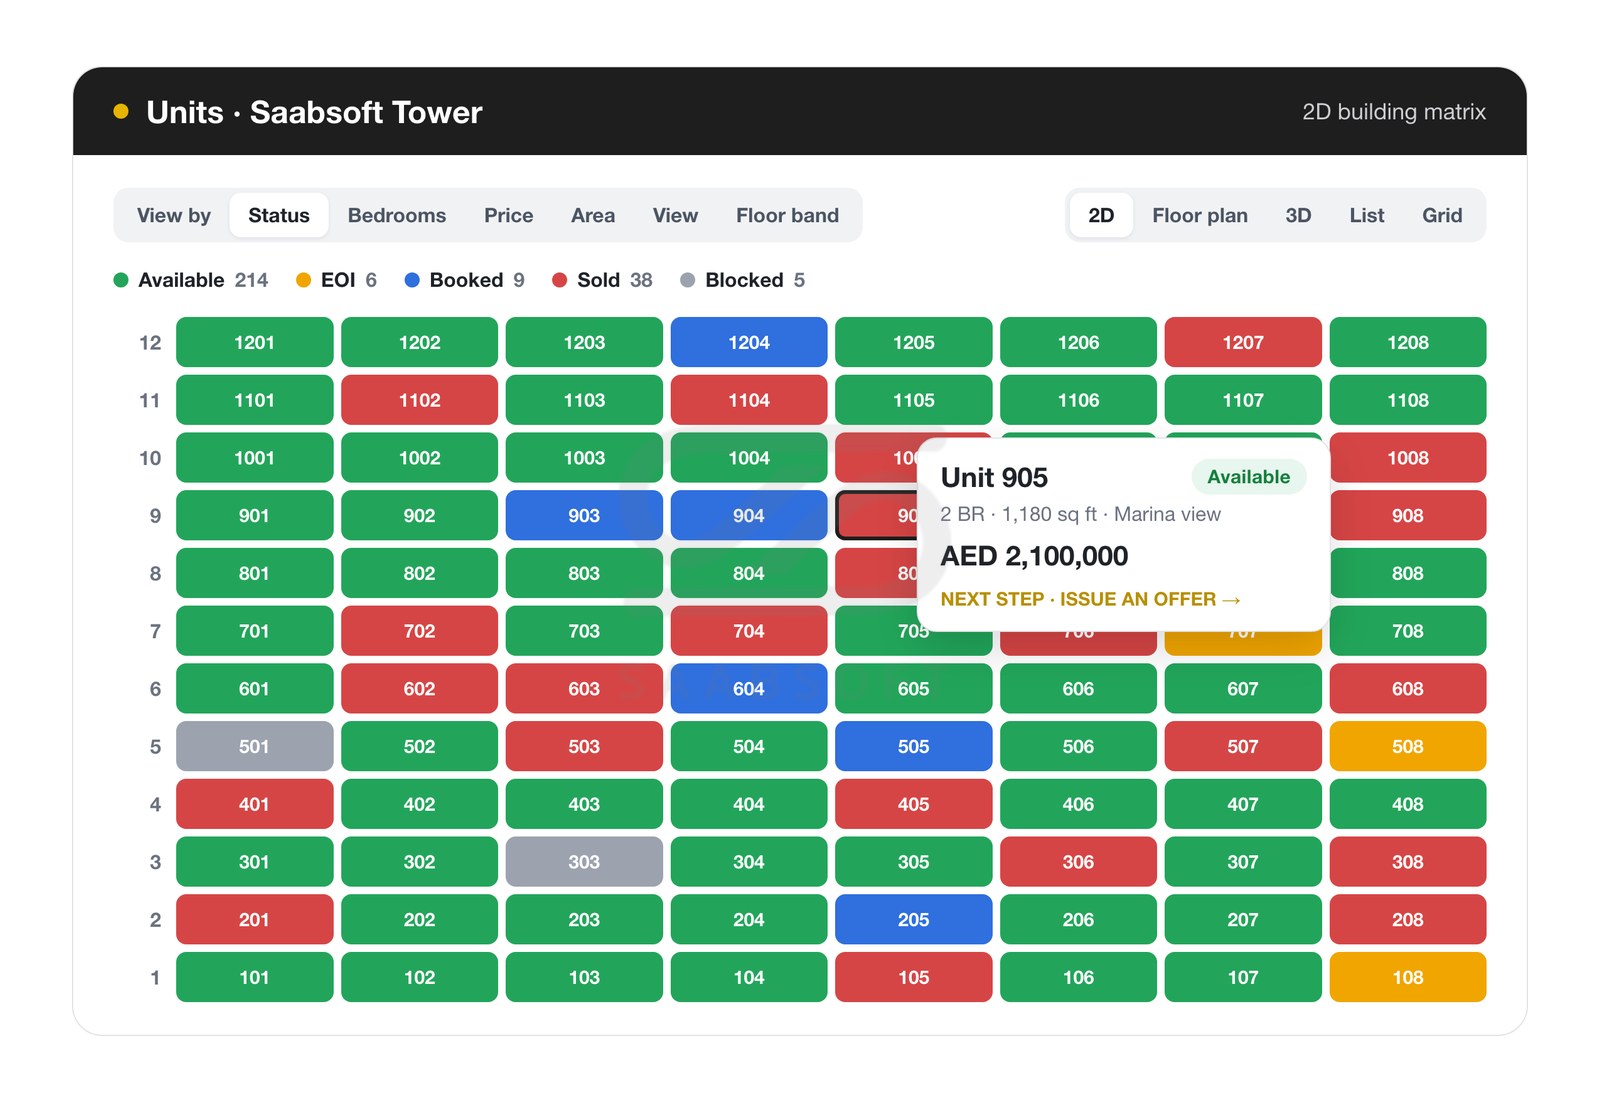Viewport: 1600px width, 1103px height.
Task: Select sold unit 608
Action: 1408,689
